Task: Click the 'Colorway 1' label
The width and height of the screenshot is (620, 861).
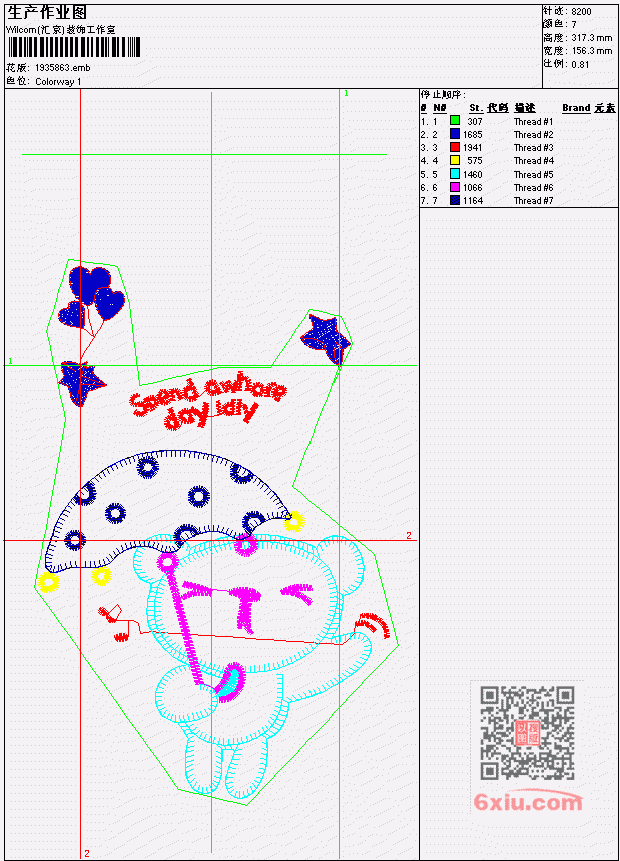Action: coord(58,82)
